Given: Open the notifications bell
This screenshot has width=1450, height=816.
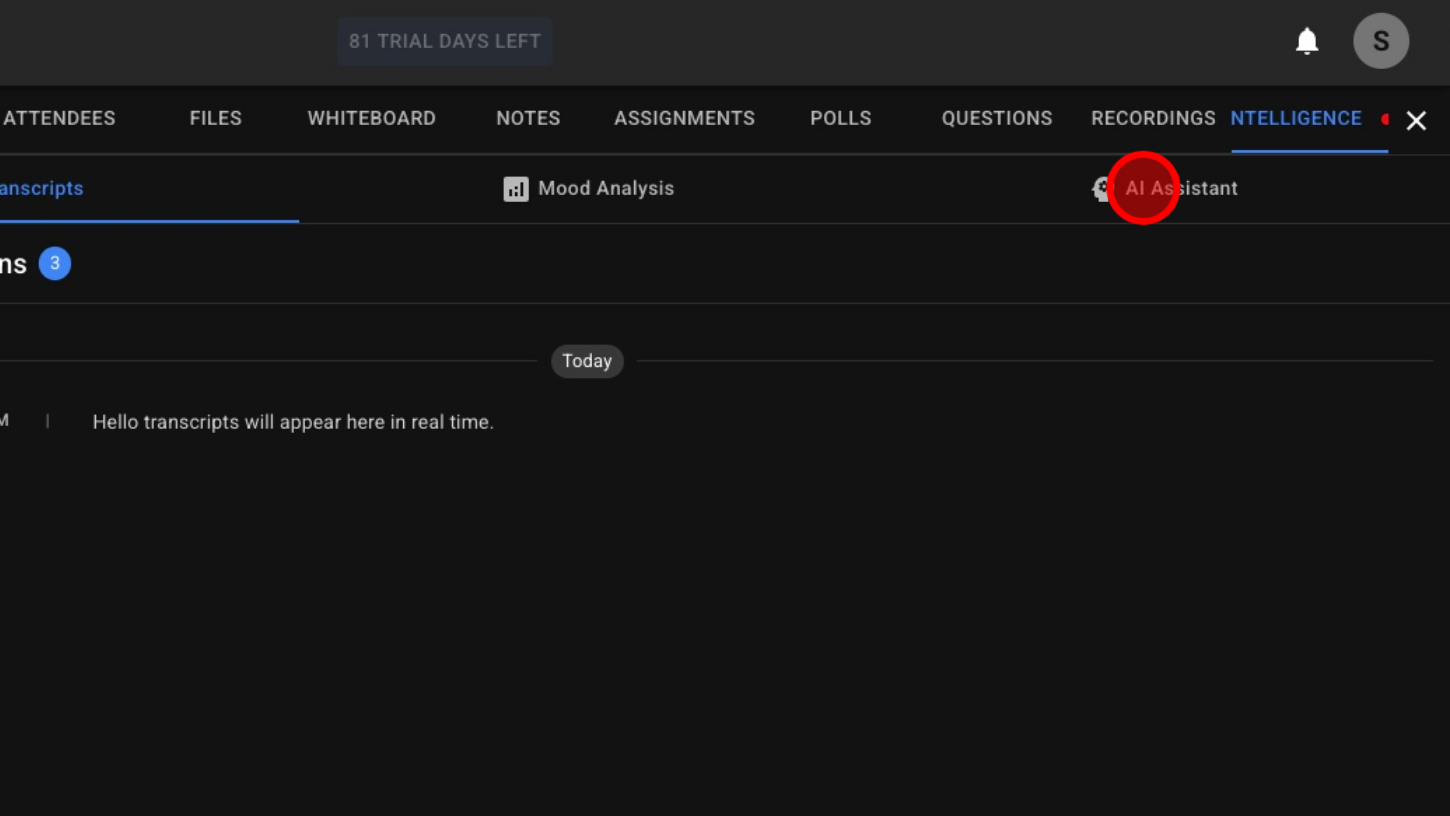Looking at the screenshot, I should pyautogui.click(x=1307, y=41).
